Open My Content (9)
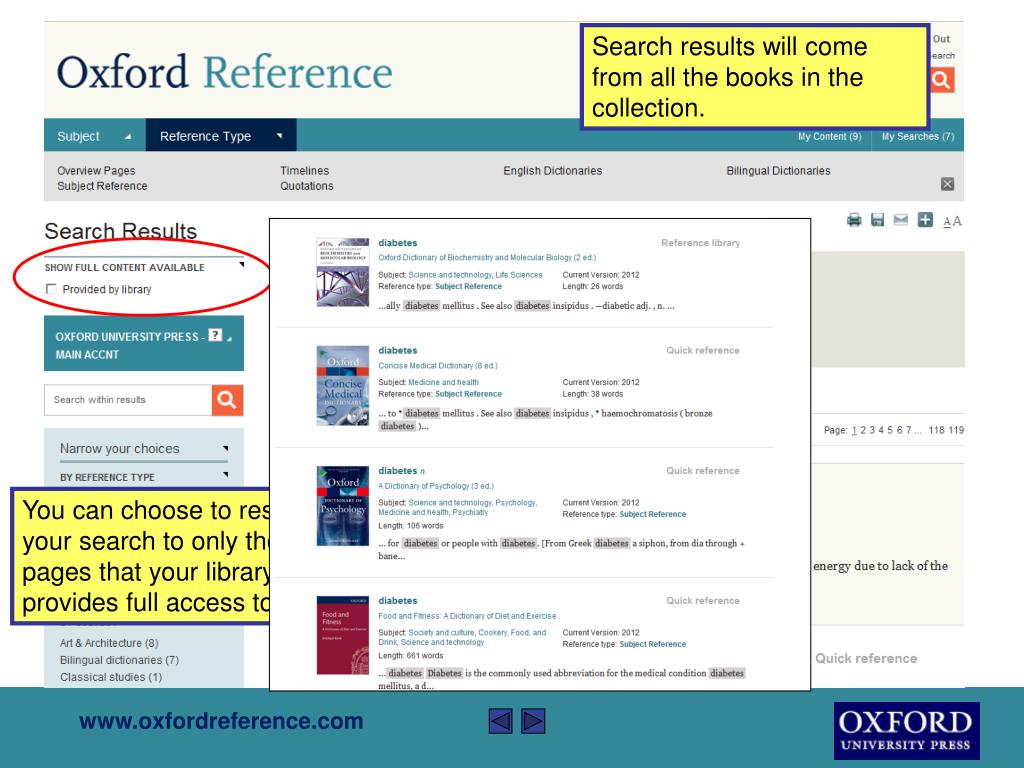This screenshot has width=1024, height=768. click(x=829, y=136)
